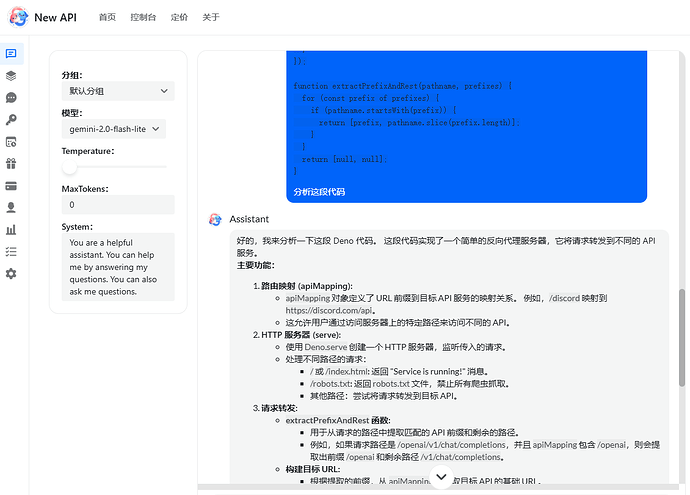Click the 路由映射 (apiMapping) list heading
The width and height of the screenshot is (690, 495).
coord(307,286)
